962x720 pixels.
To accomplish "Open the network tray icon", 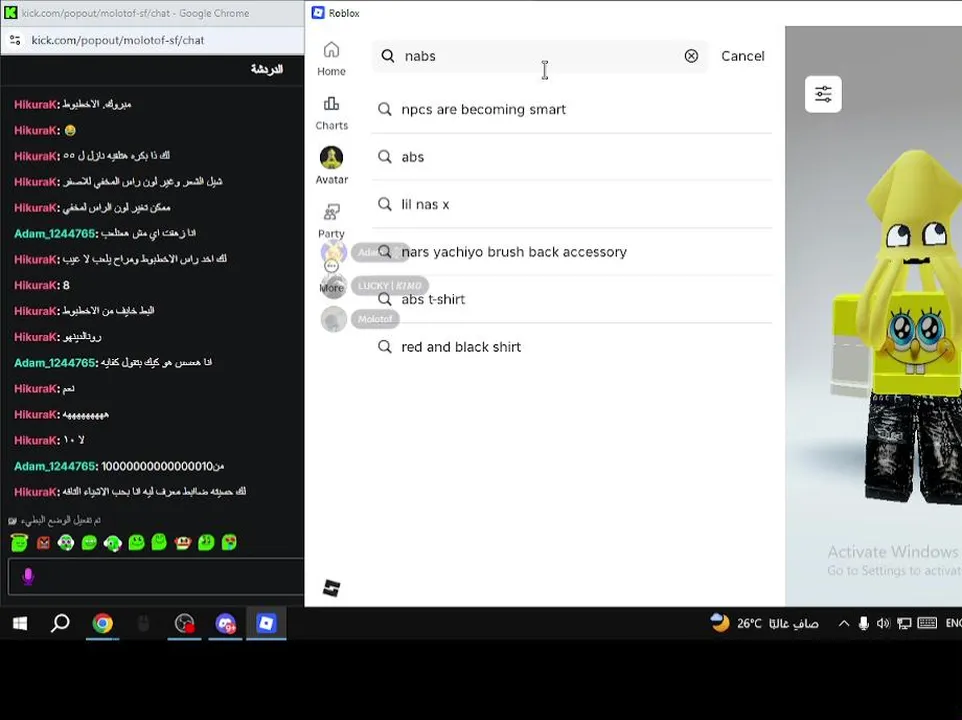I will coord(904,624).
